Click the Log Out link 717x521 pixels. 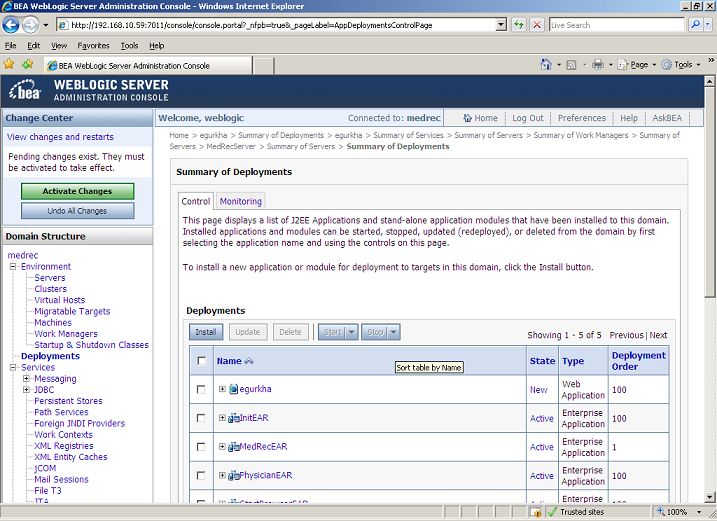pos(528,118)
